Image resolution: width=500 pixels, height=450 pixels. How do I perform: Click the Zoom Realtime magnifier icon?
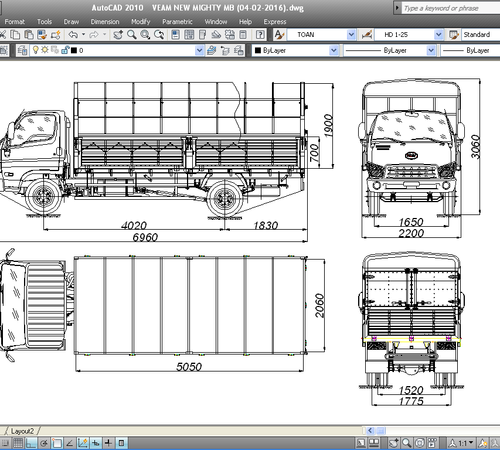(x=132, y=35)
